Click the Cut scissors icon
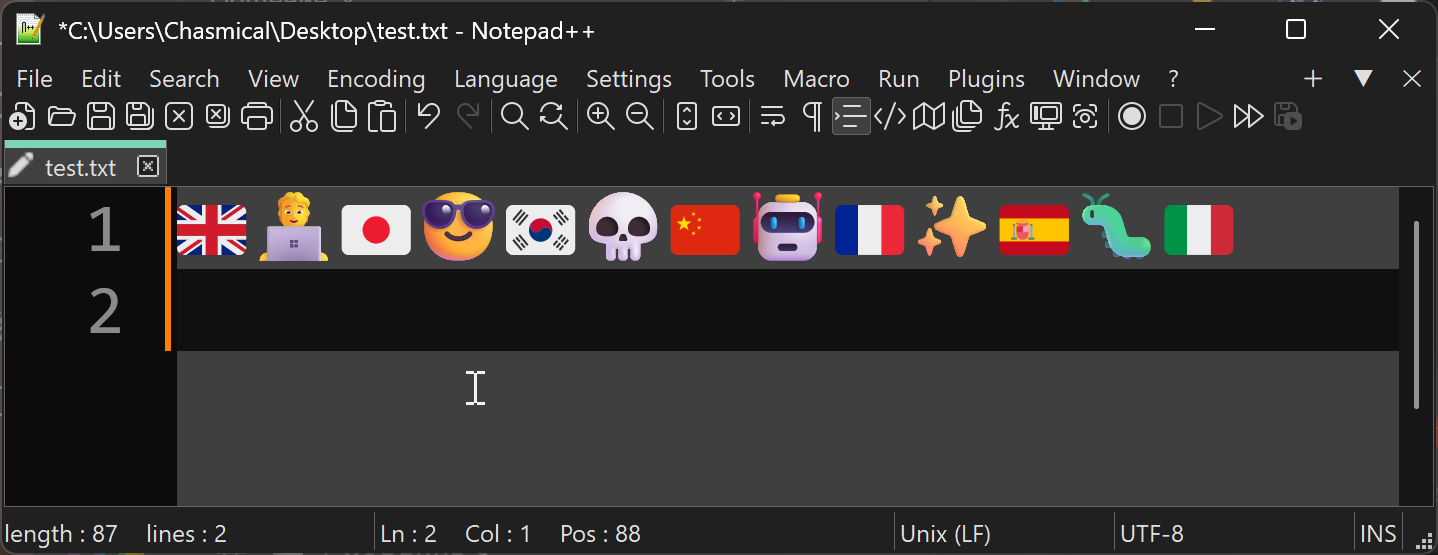The height and width of the screenshot is (555, 1438). (304, 117)
